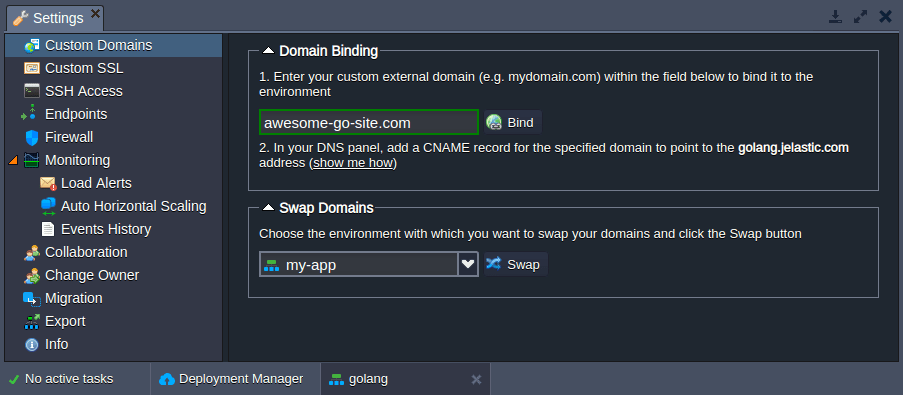Click the Migration icon in sidebar
Screen dimensions: 903x395
pos(32,299)
